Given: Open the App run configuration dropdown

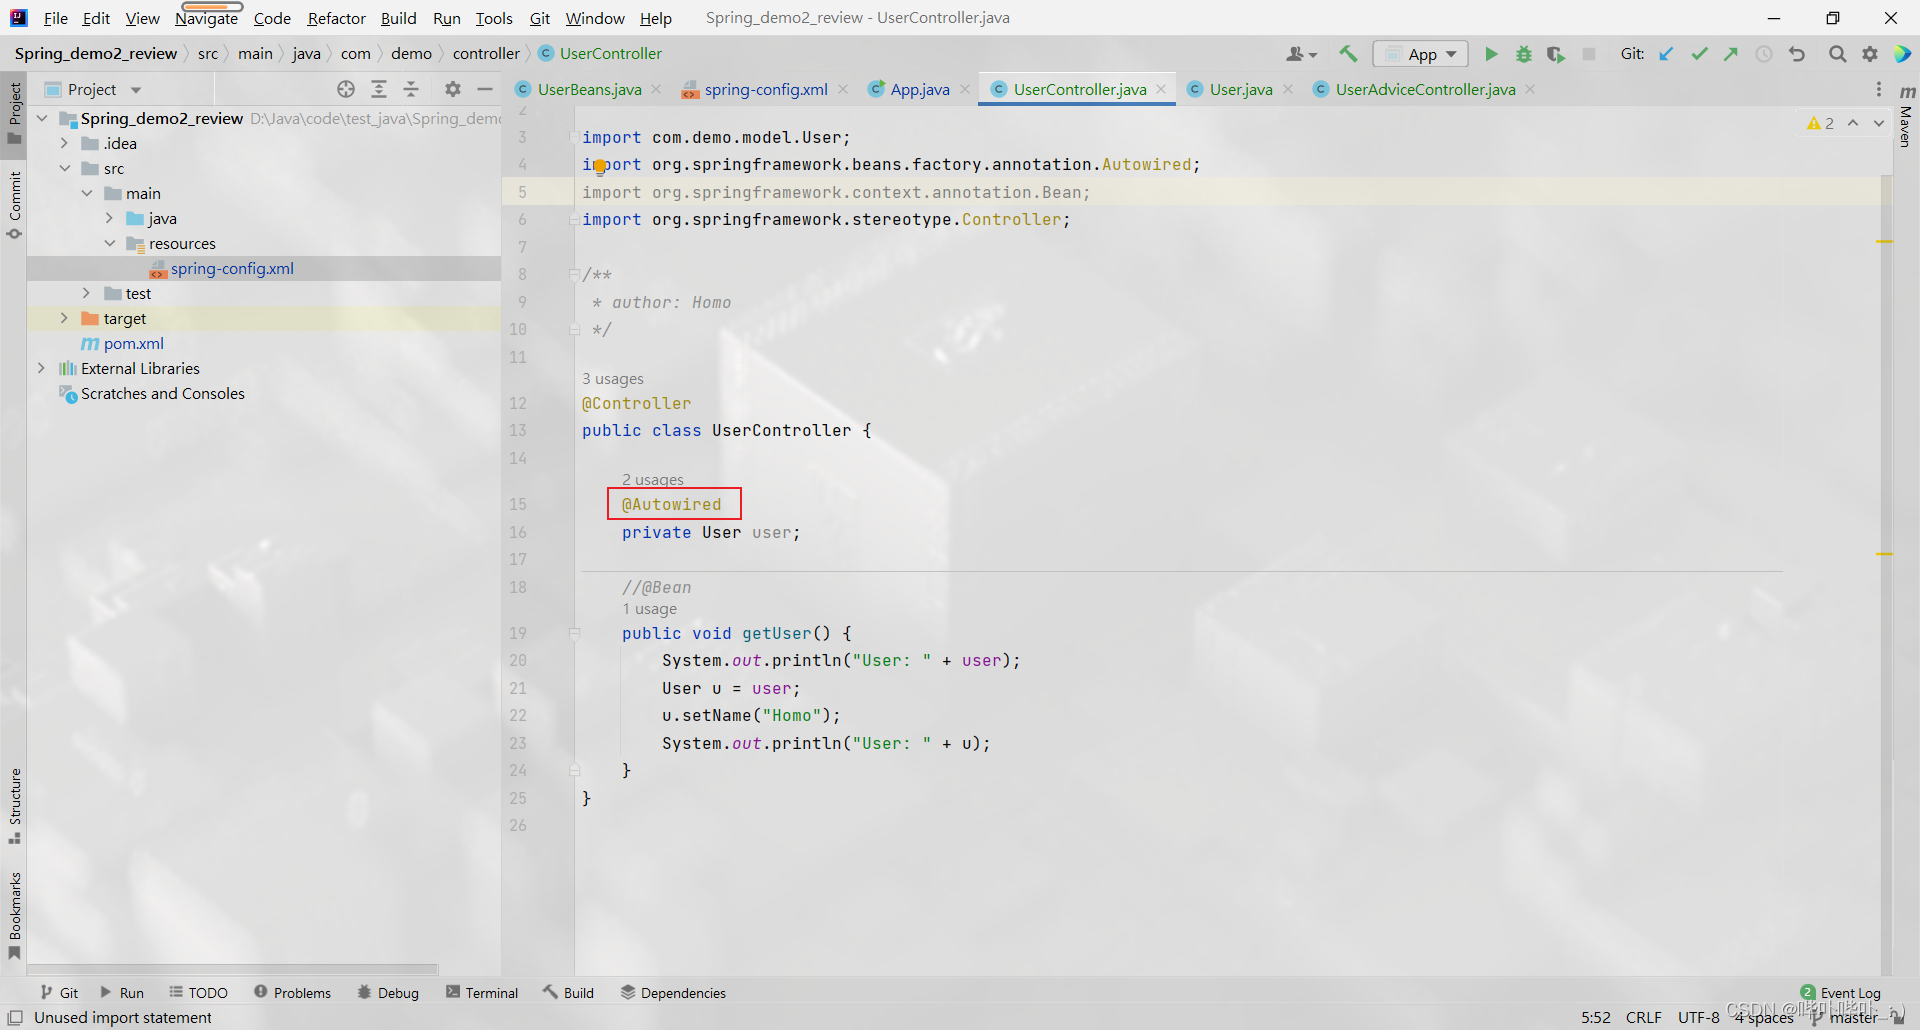Looking at the screenshot, I should coord(1421,54).
